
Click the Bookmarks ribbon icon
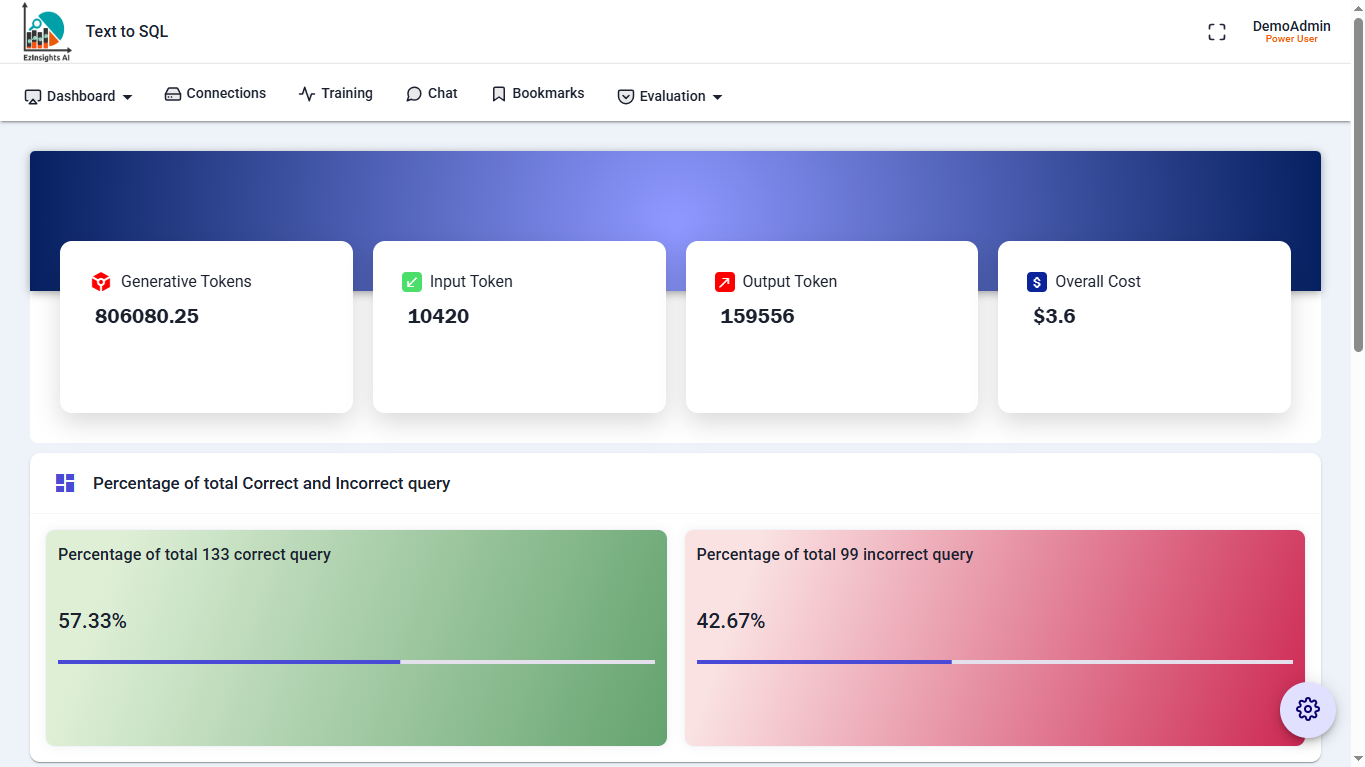click(x=499, y=94)
